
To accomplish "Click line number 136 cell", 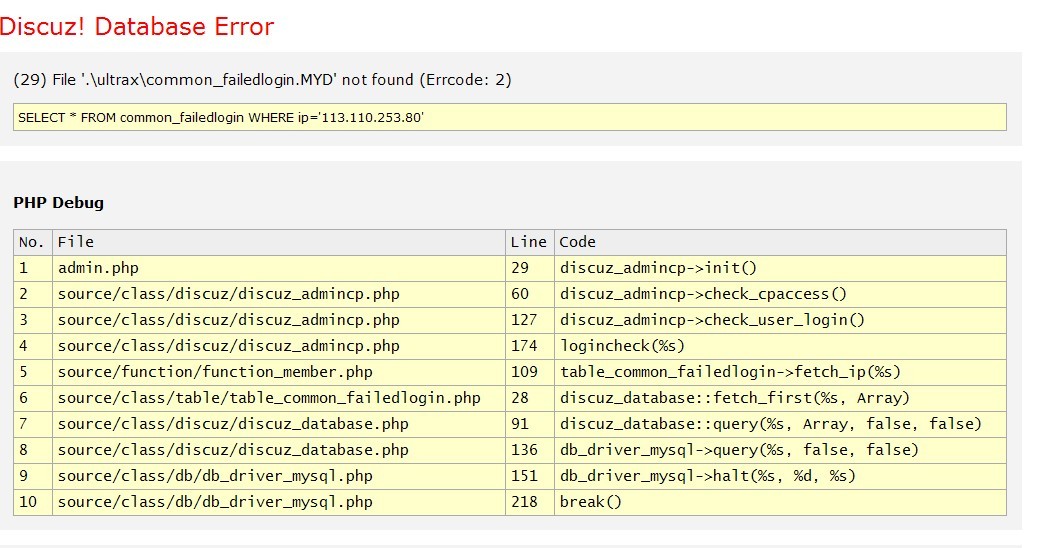I will (530, 451).
